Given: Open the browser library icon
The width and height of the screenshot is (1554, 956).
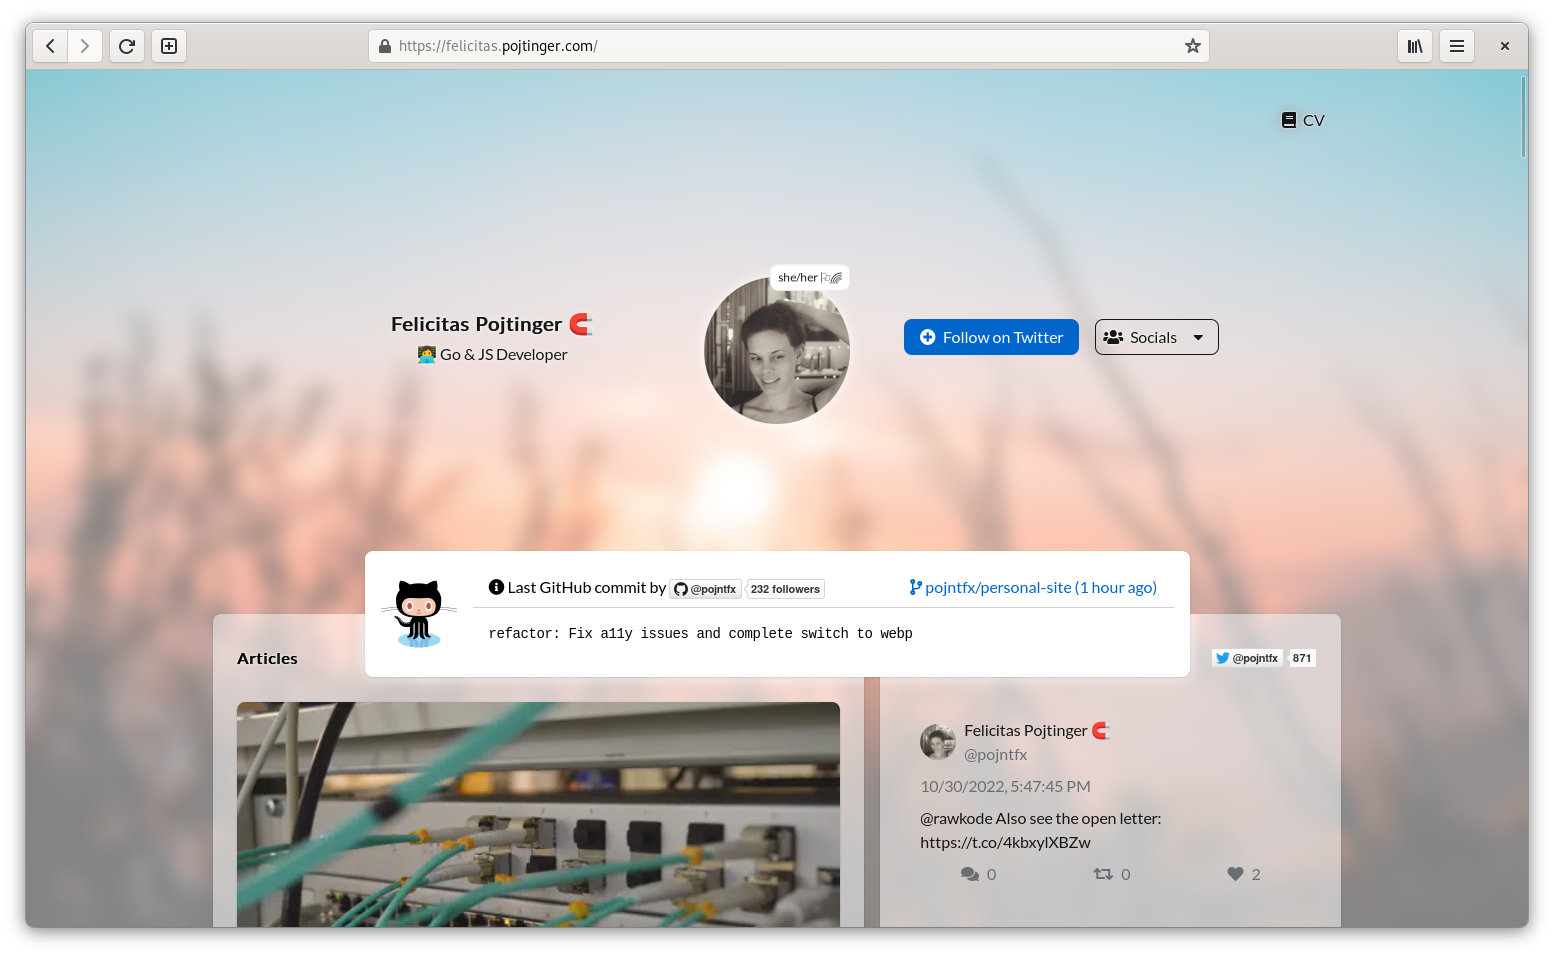Looking at the screenshot, I should click(1414, 46).
